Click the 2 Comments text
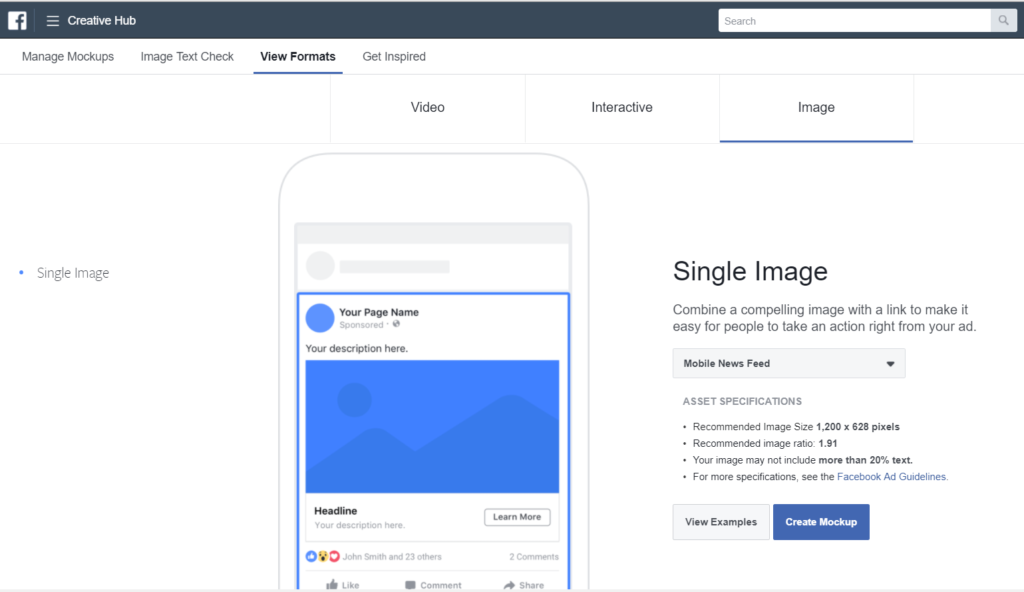 (x=534, y=557)
